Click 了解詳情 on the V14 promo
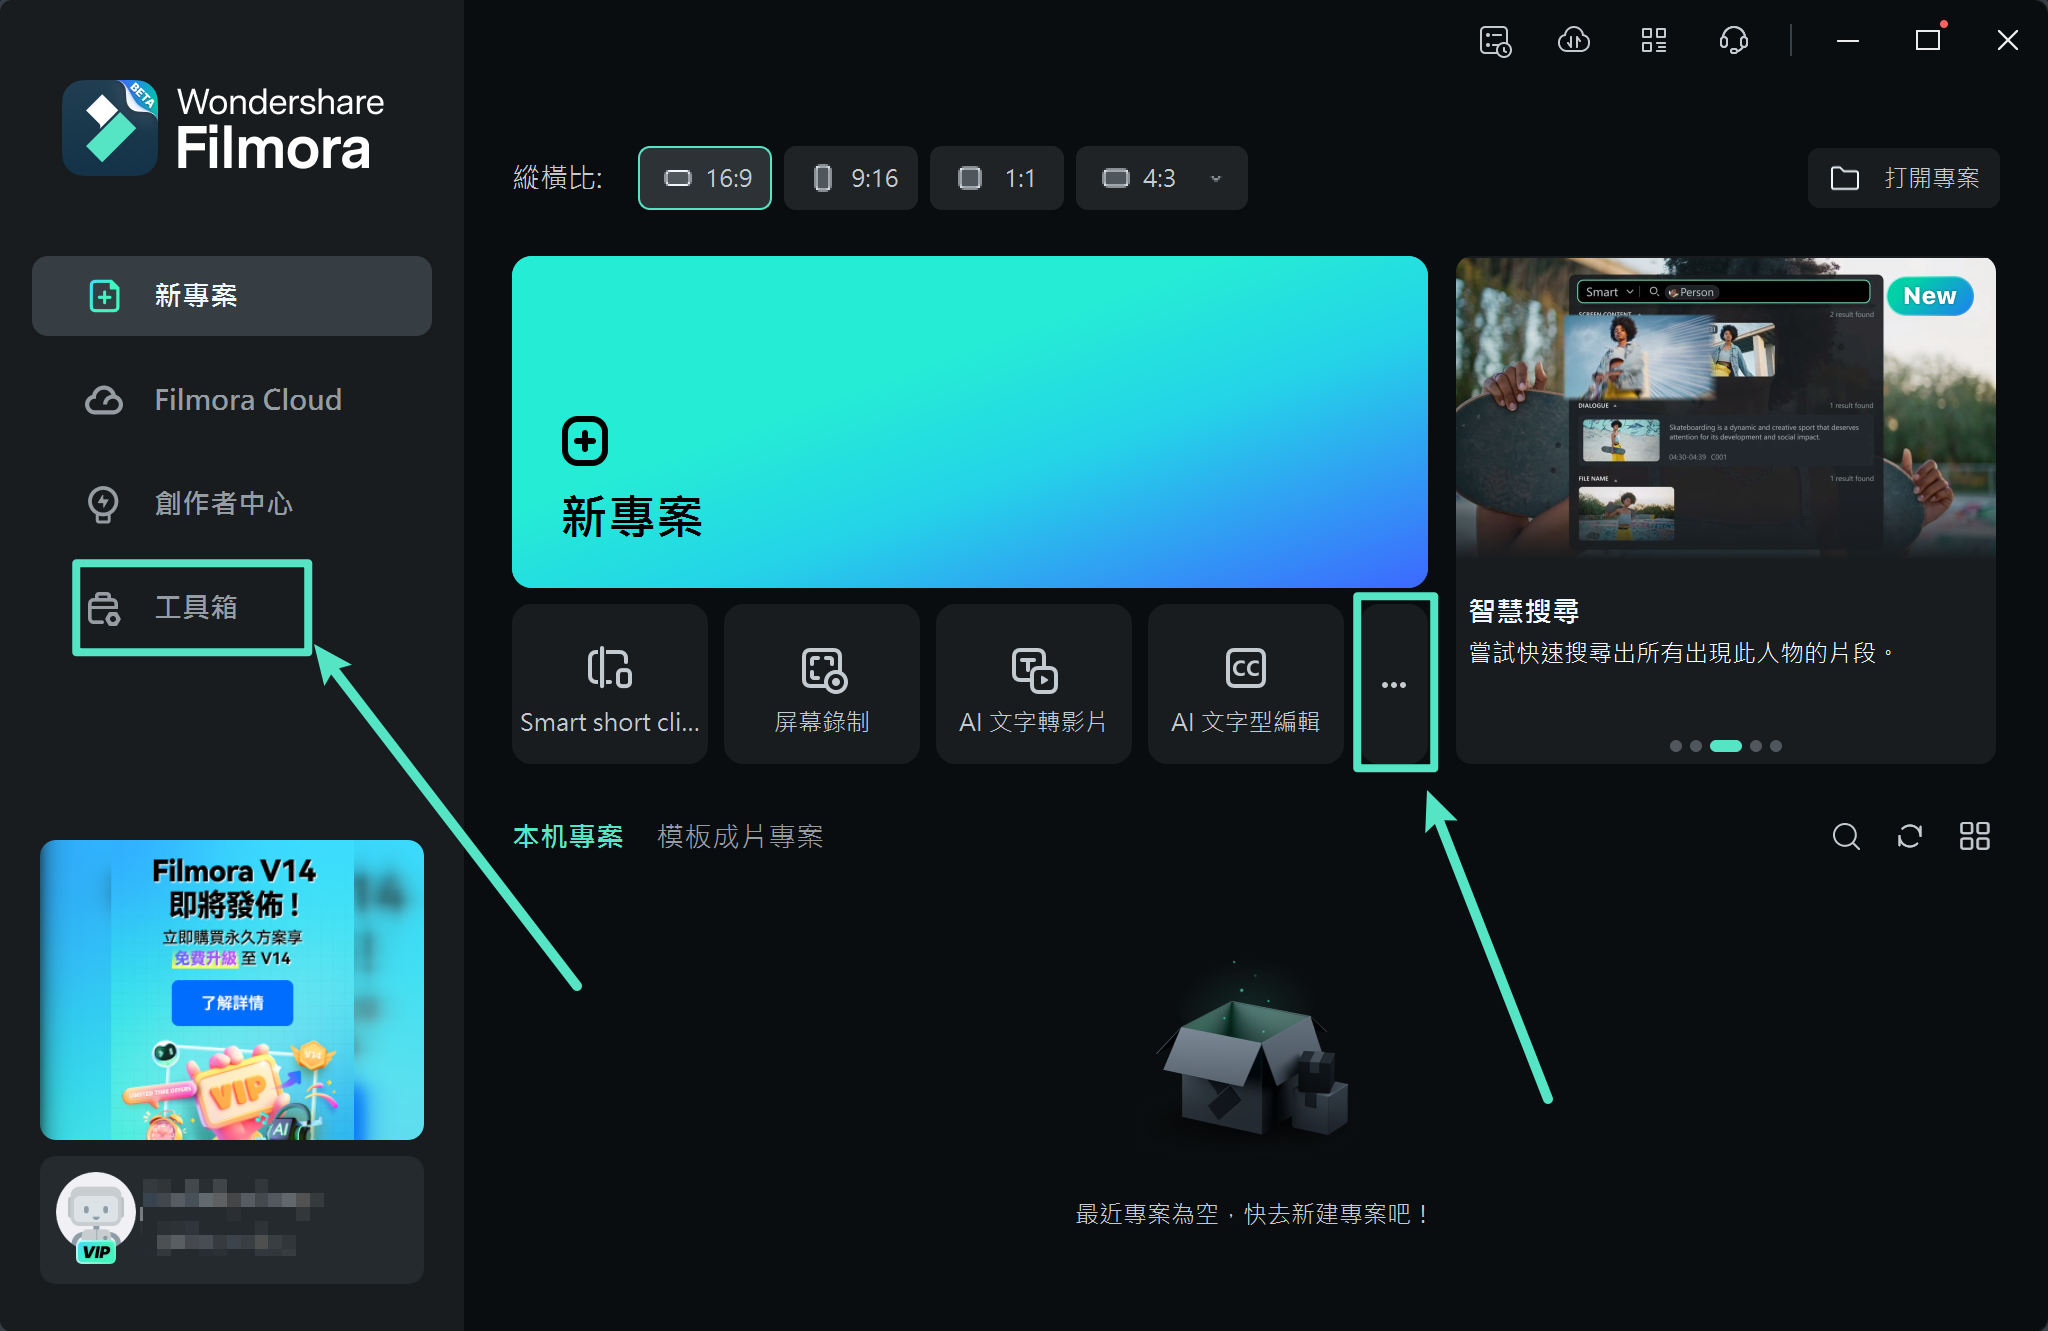The image size is (2048, 1331). click(232, 1003)
